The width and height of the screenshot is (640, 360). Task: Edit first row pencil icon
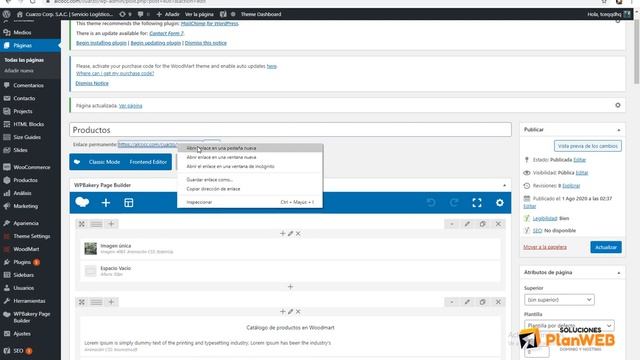[x=467, y=224]
